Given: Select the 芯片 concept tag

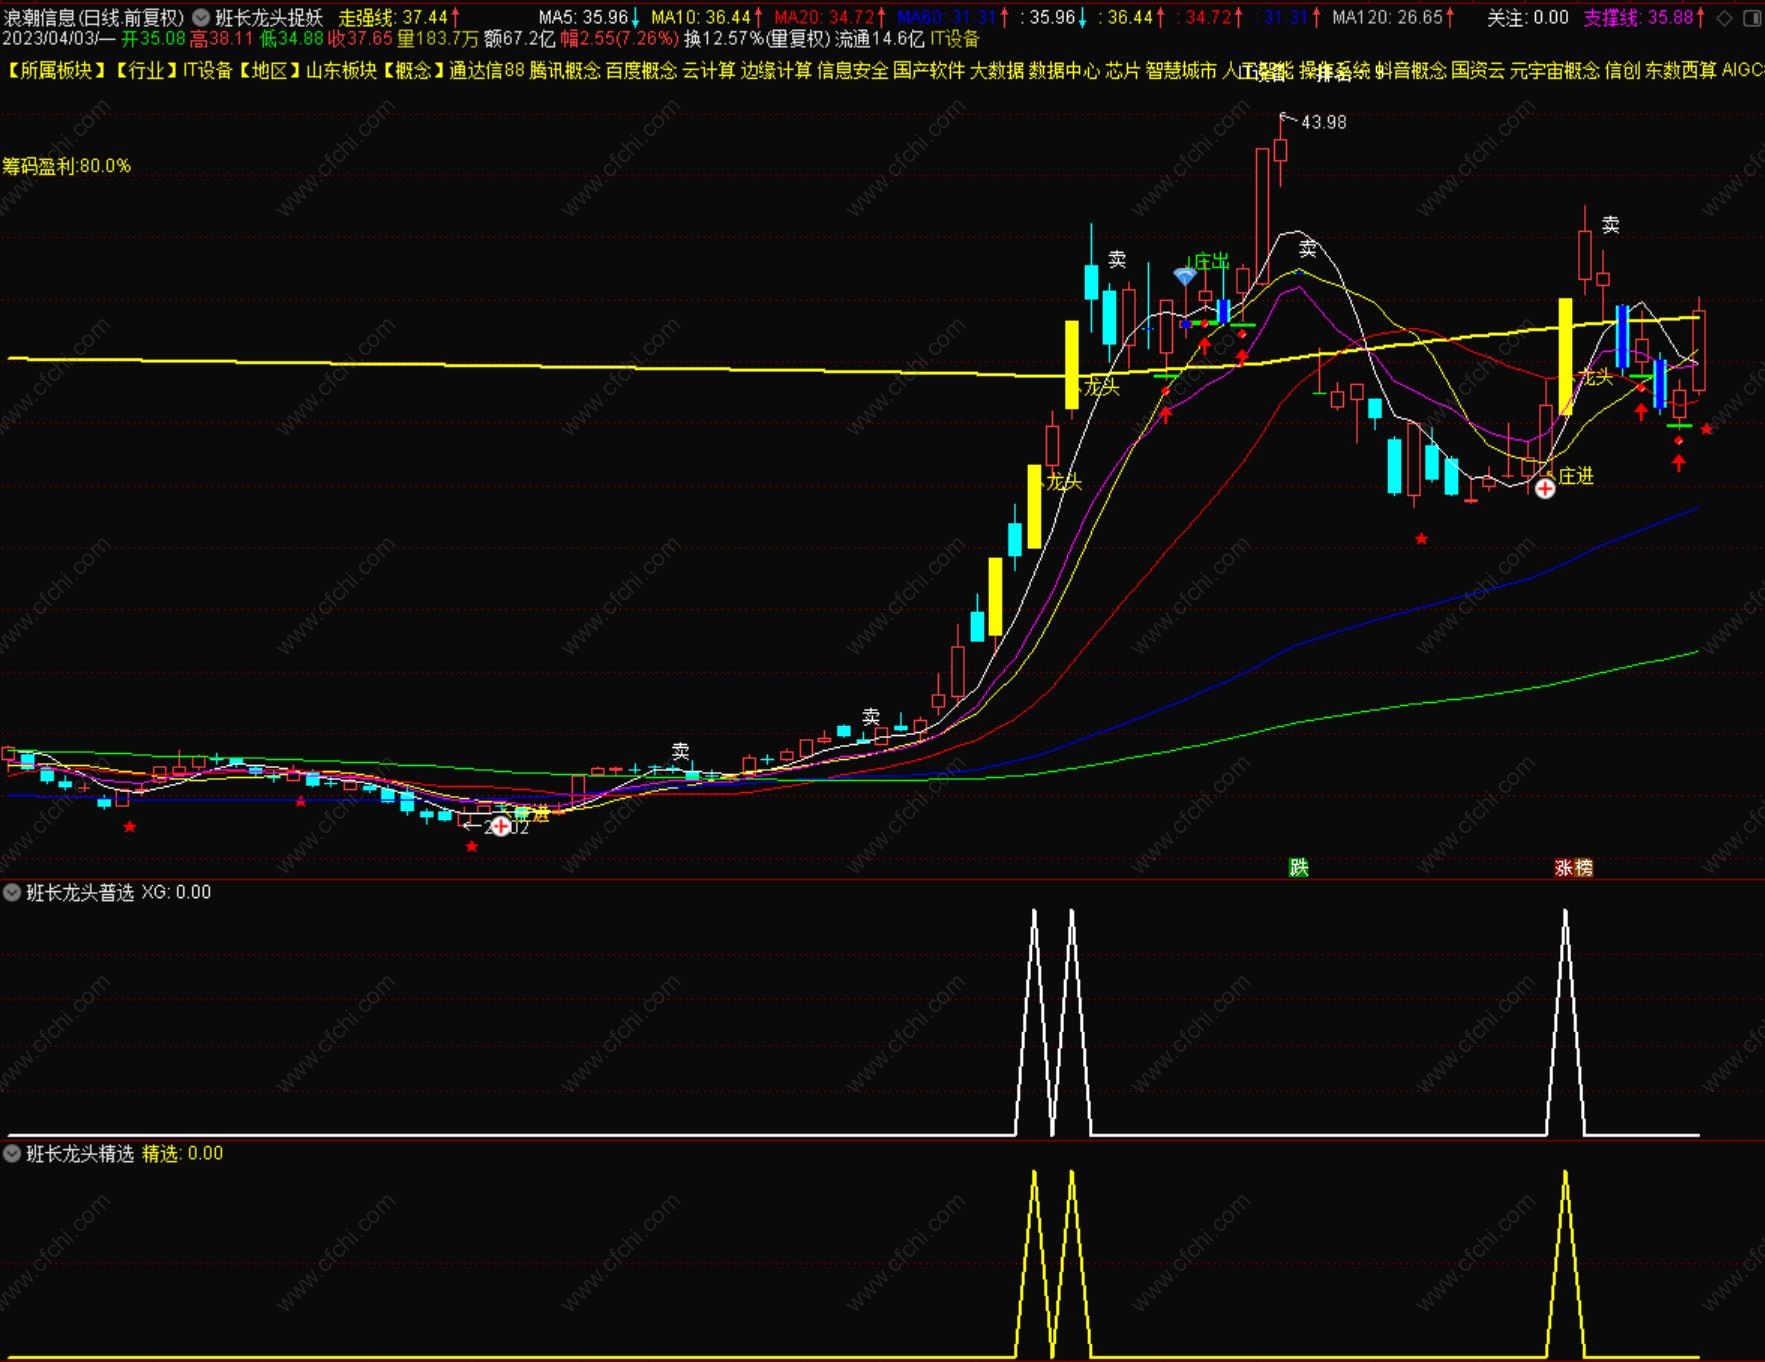Looking at the screenshot, I should tap(1122, 70).
